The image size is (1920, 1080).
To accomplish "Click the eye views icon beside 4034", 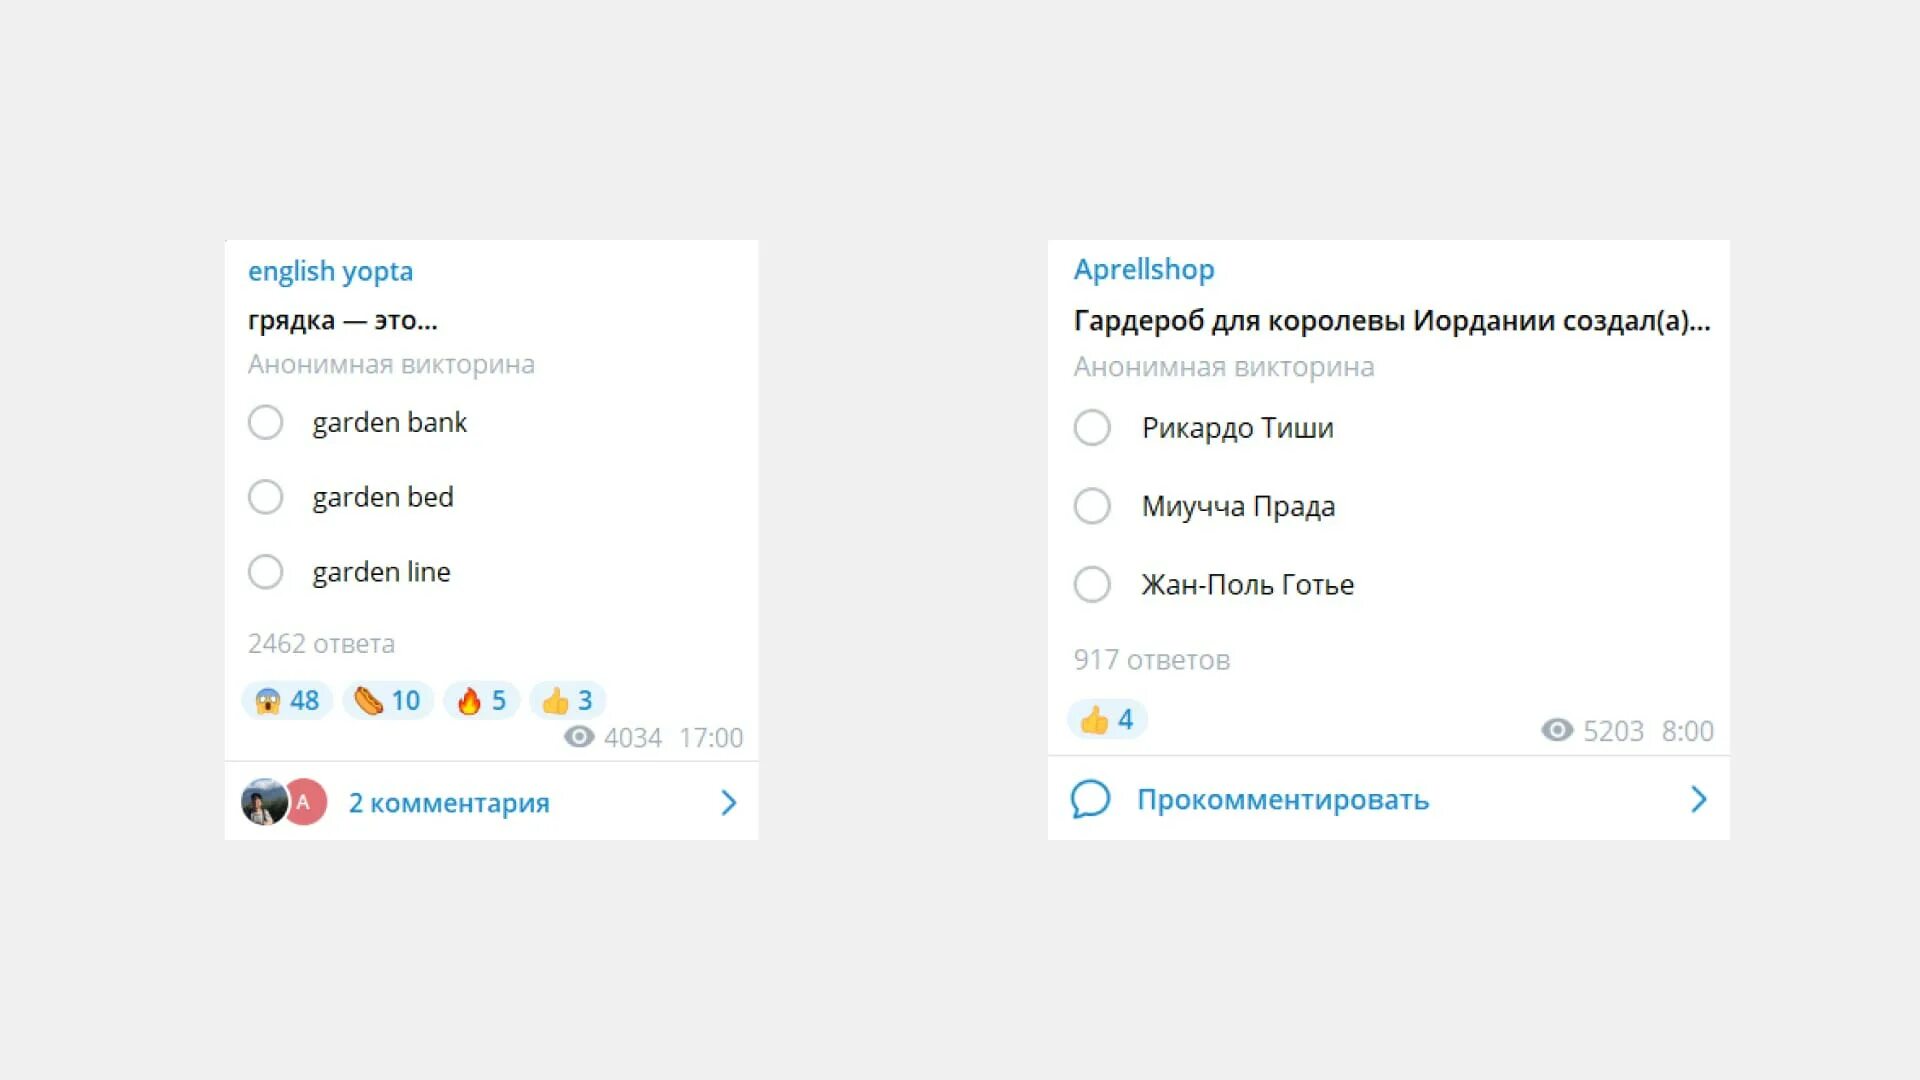I will click(x=579, y=737).
